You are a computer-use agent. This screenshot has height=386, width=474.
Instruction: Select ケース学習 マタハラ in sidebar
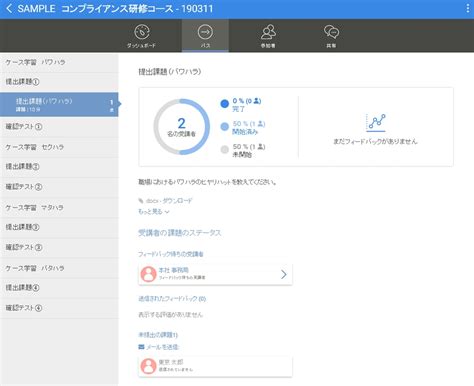click(x=59, y=207)
